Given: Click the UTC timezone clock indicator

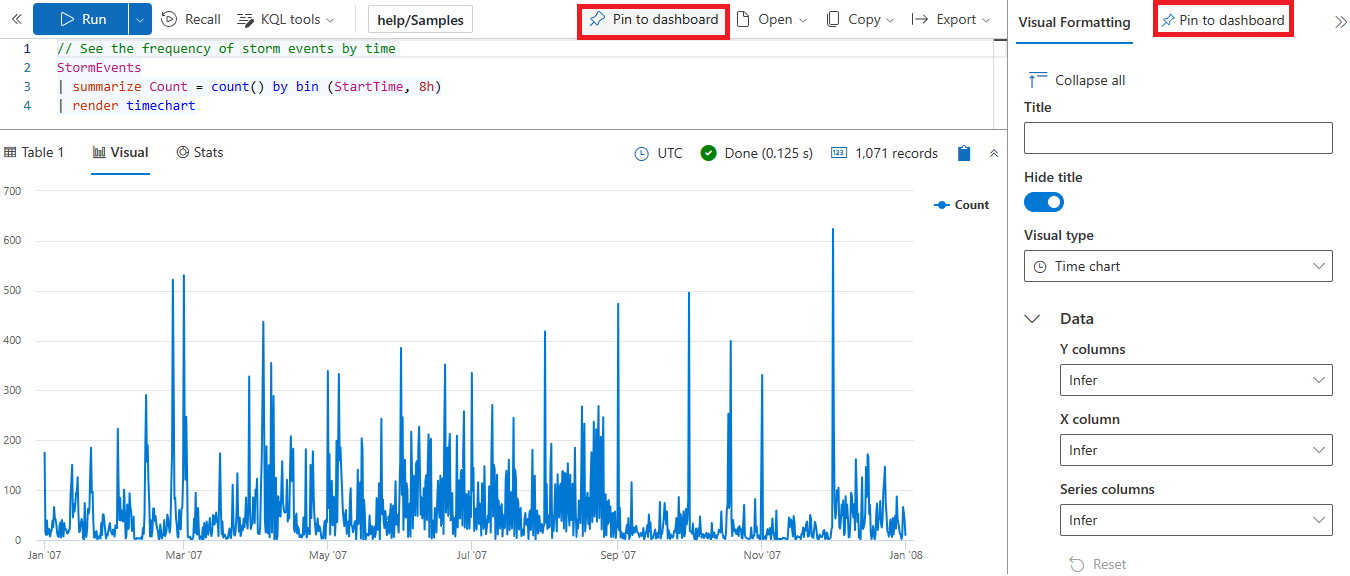Looking at the screenshot, I should point(659,153).
